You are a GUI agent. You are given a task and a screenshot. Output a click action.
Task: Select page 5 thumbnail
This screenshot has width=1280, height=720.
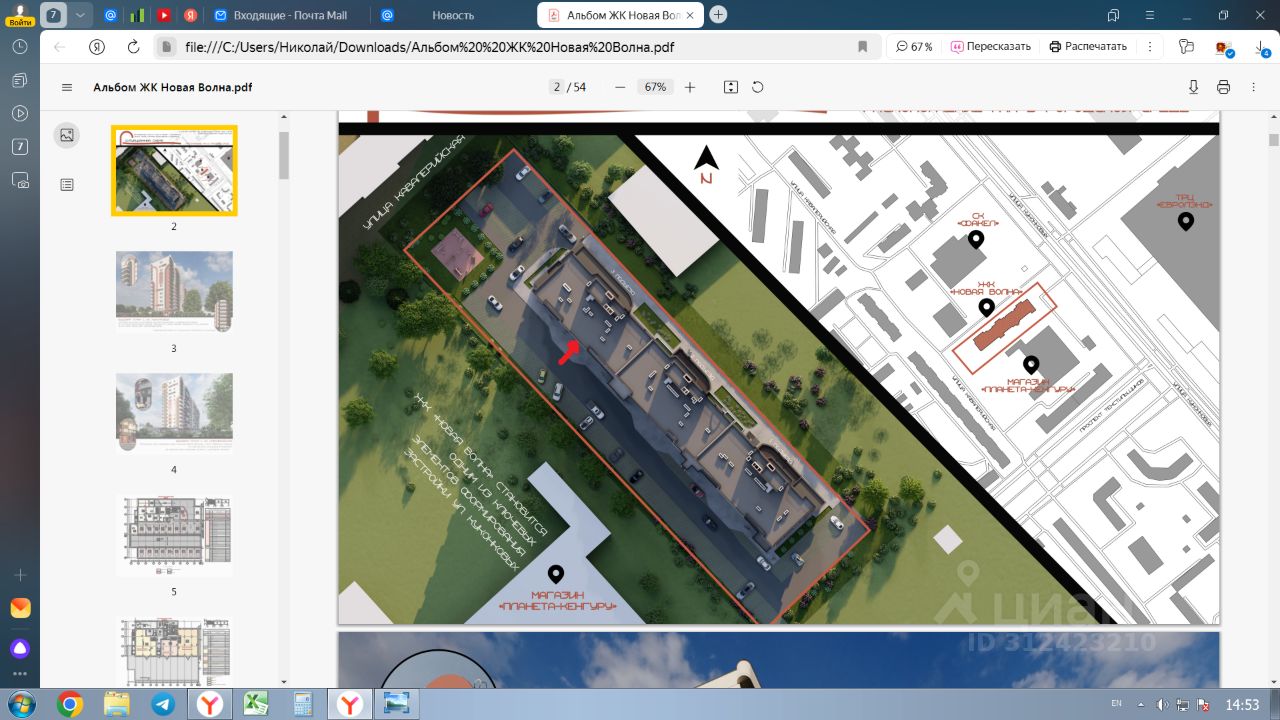point(174,535)
